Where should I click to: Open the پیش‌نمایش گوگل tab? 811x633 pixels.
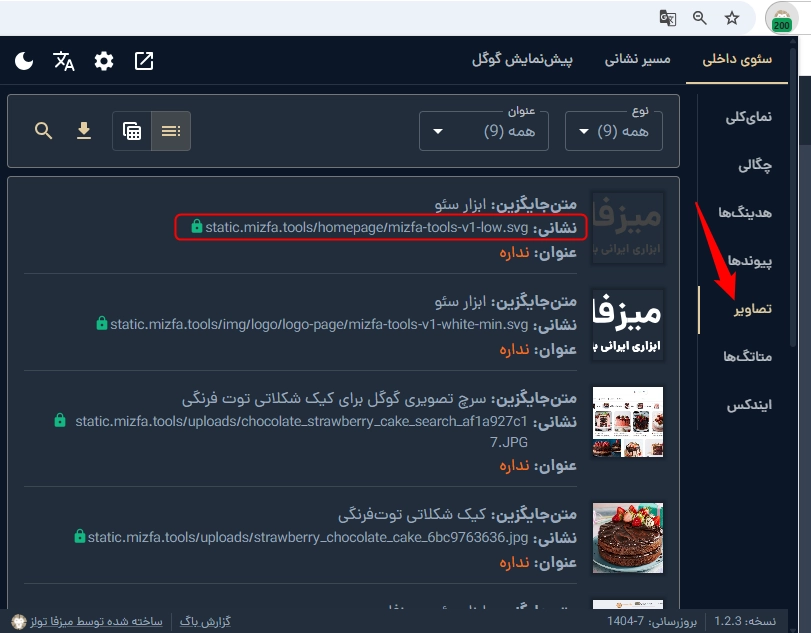[x=523, y=60]
